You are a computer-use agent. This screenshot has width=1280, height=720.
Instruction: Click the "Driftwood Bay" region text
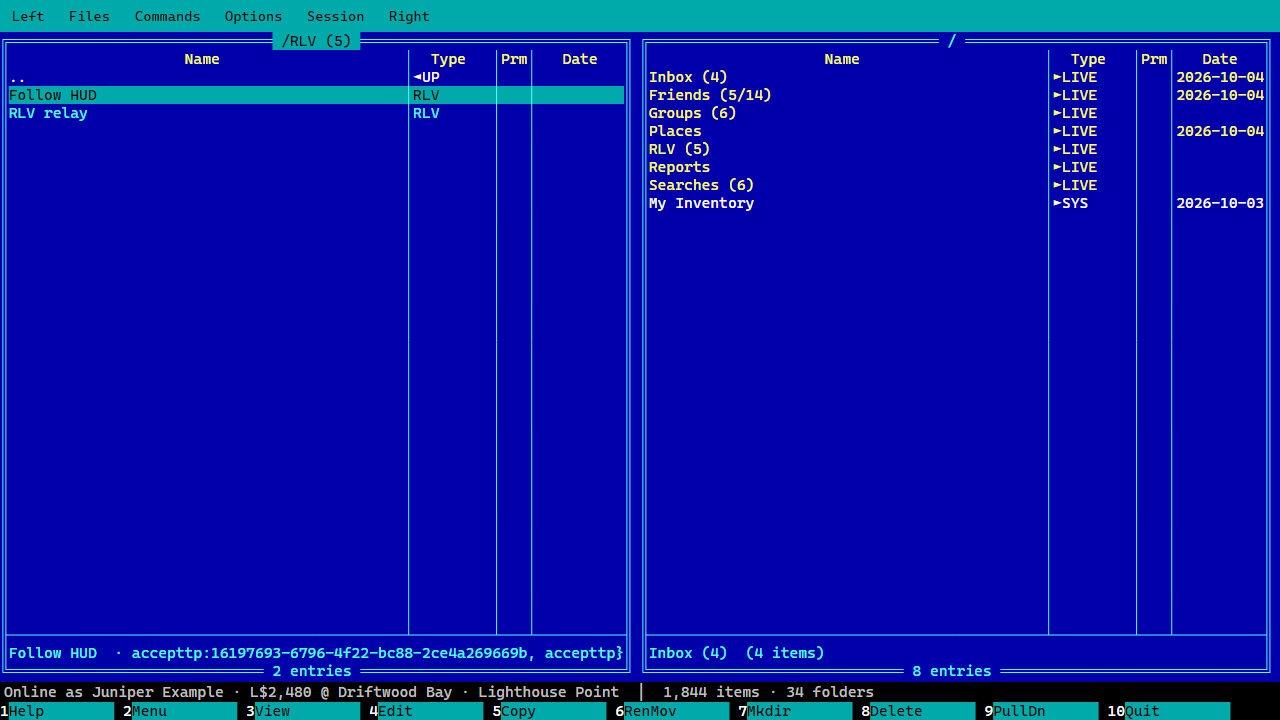(395, 692)
